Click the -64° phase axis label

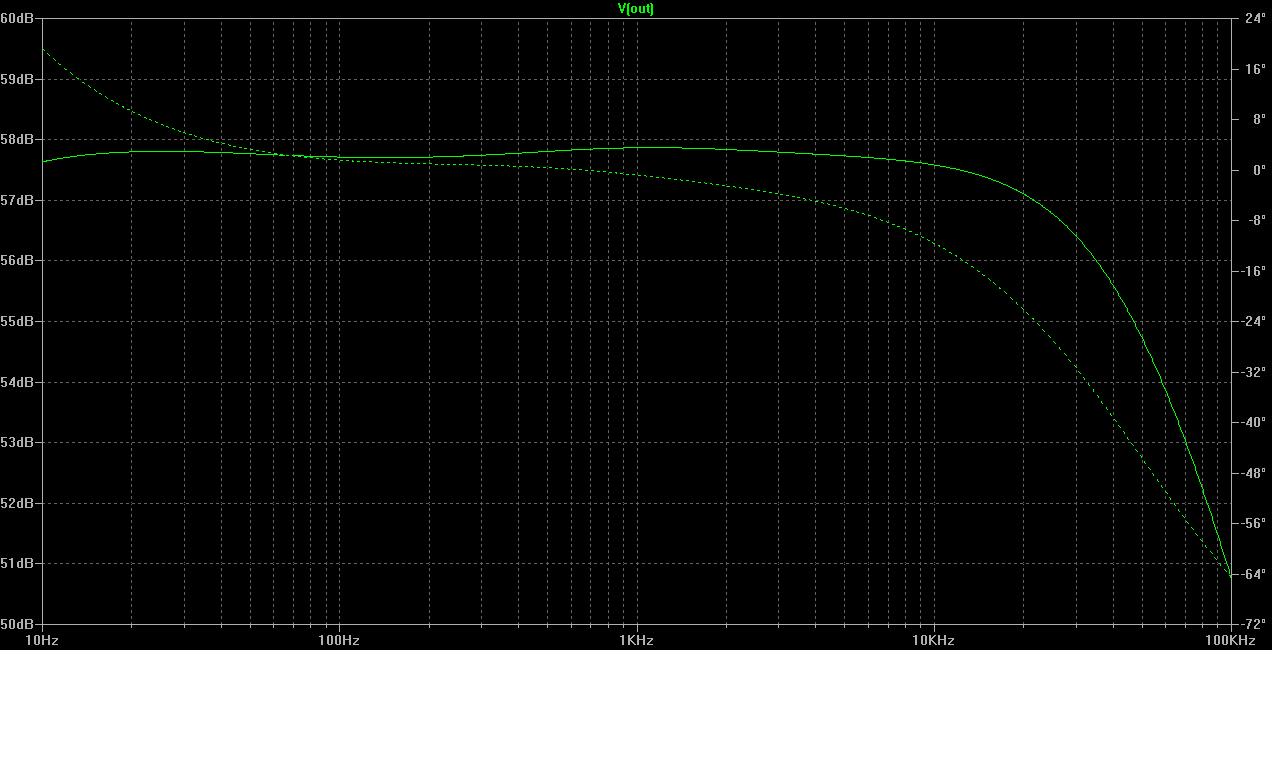pyautogui.click(x=1255, y=573)
